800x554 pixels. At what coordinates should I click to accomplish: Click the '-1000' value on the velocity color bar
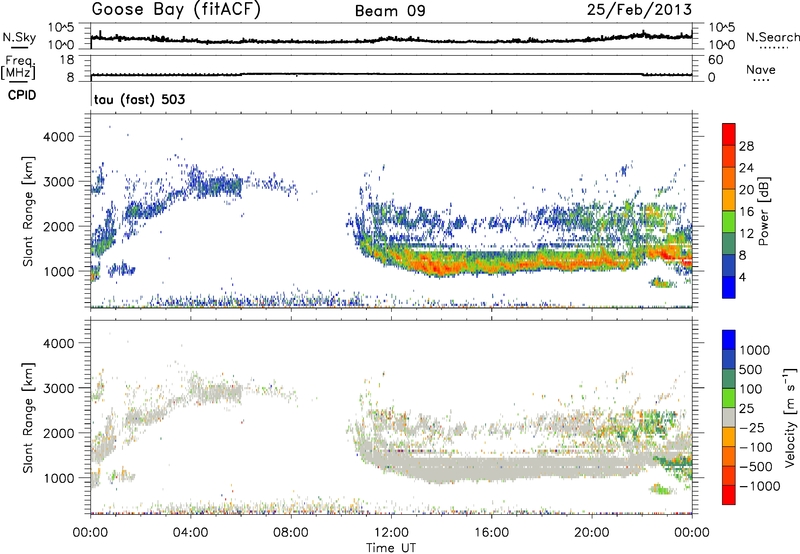tap(760, 486)
